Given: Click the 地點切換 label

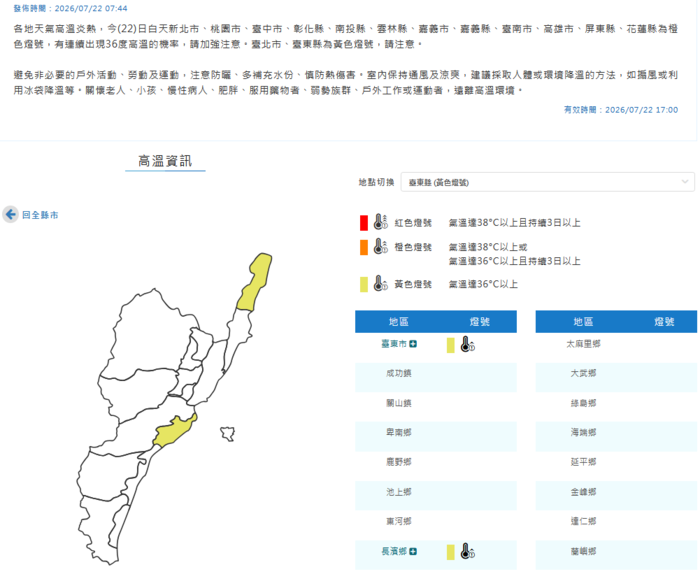Looking at the screenshot, I should click(x=376, y=182).
